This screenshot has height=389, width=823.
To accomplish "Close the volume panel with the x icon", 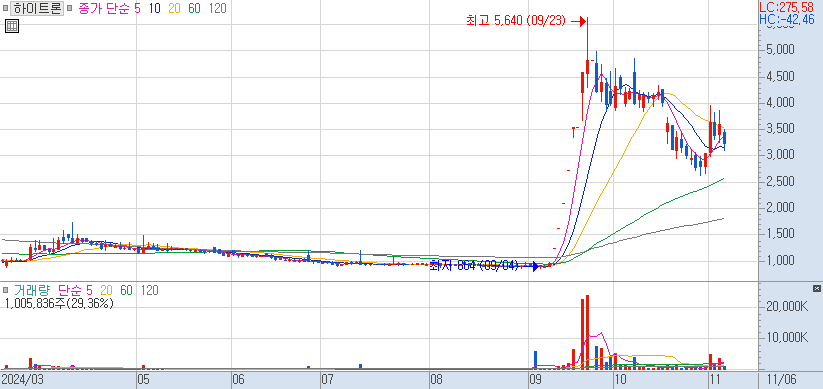I will (x=816, y=288).
